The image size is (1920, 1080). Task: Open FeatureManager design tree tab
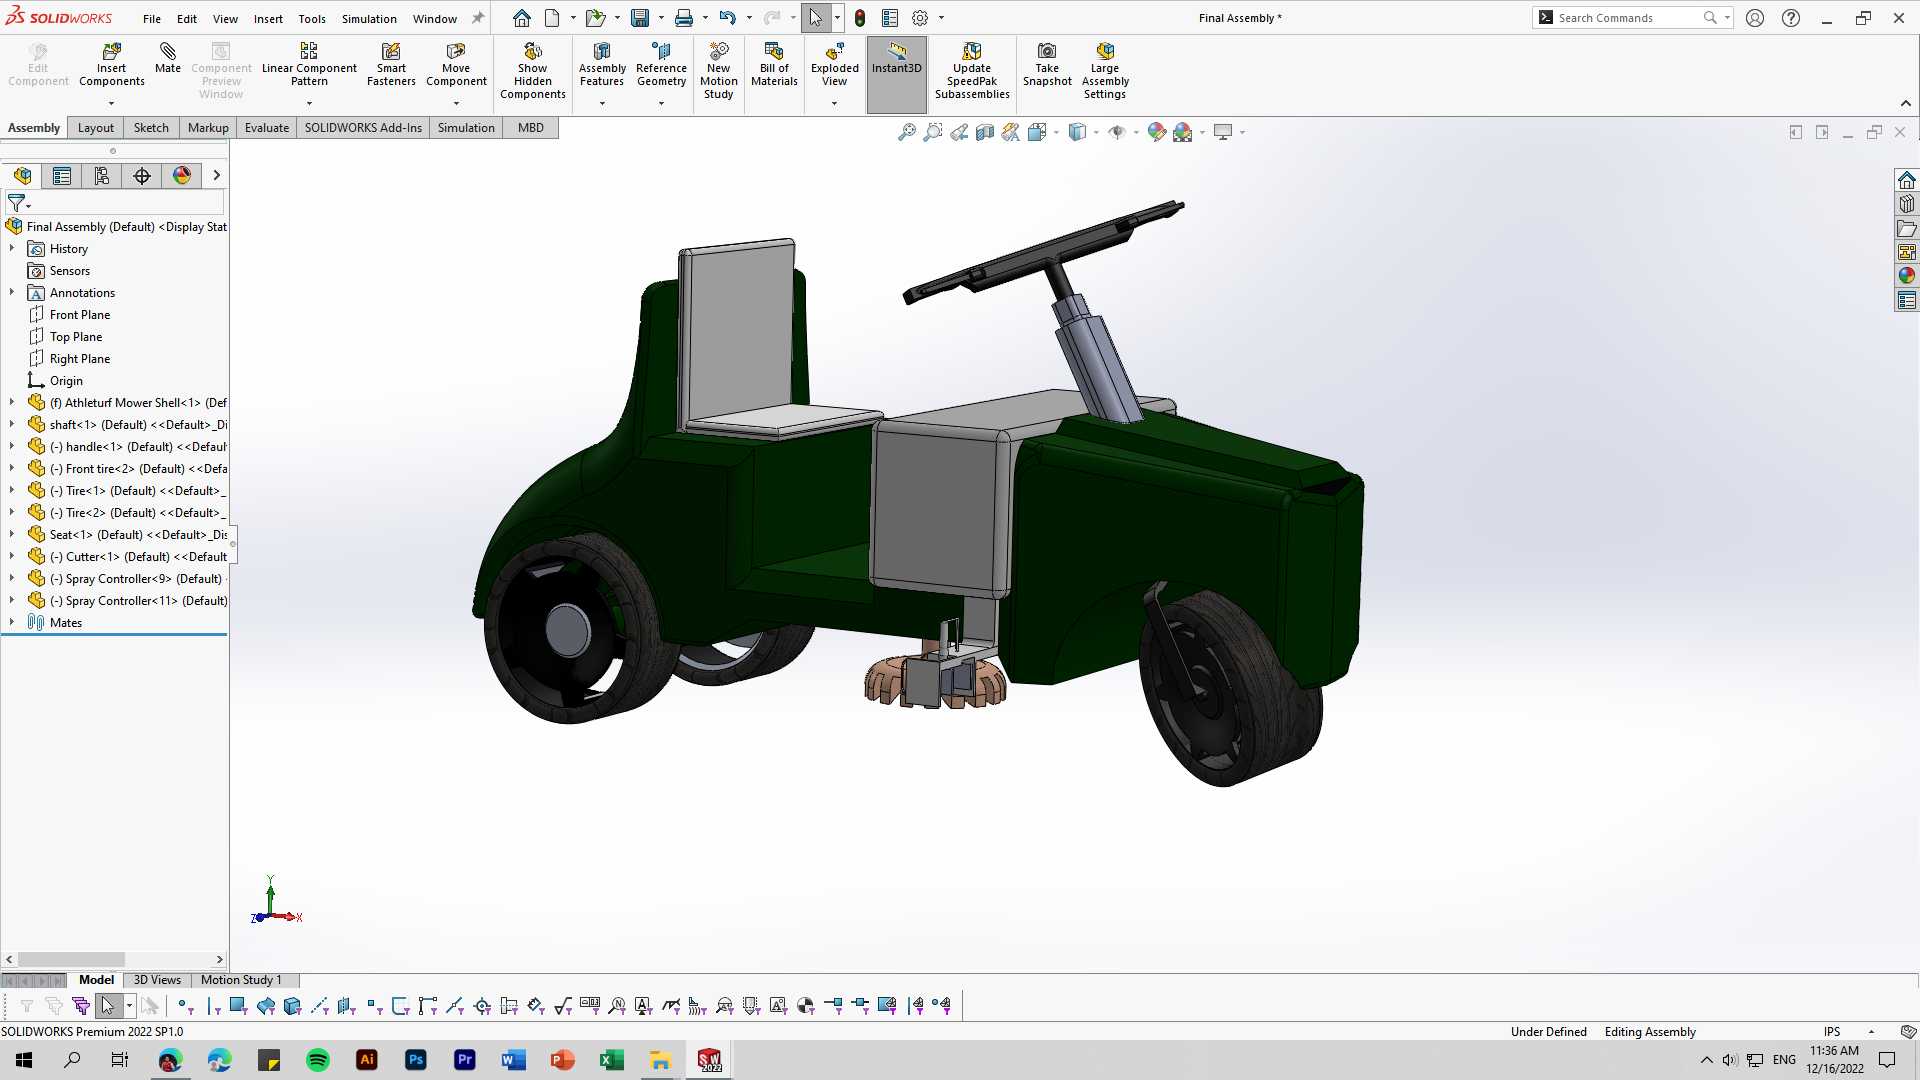[x=22, y=176]
